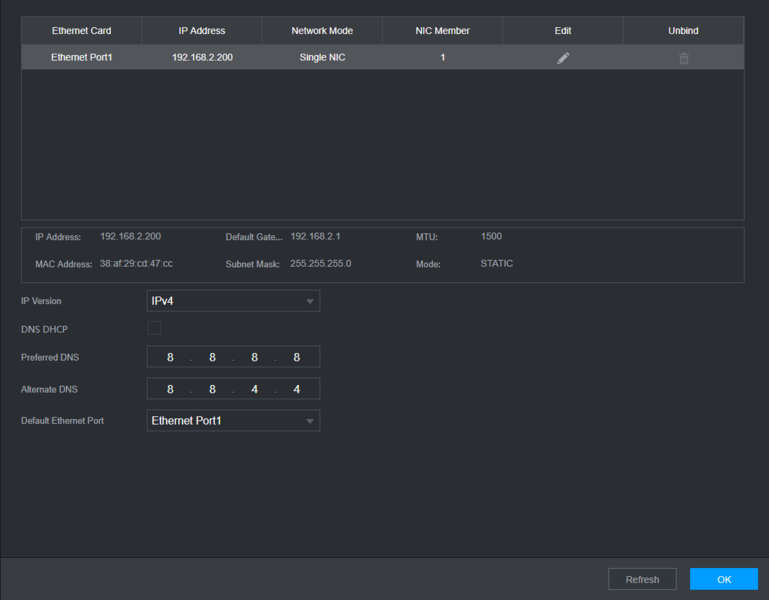Open the Default Ethernet Port dropdown
Viewport: 769px width, 600px height.
pos(233,420)
